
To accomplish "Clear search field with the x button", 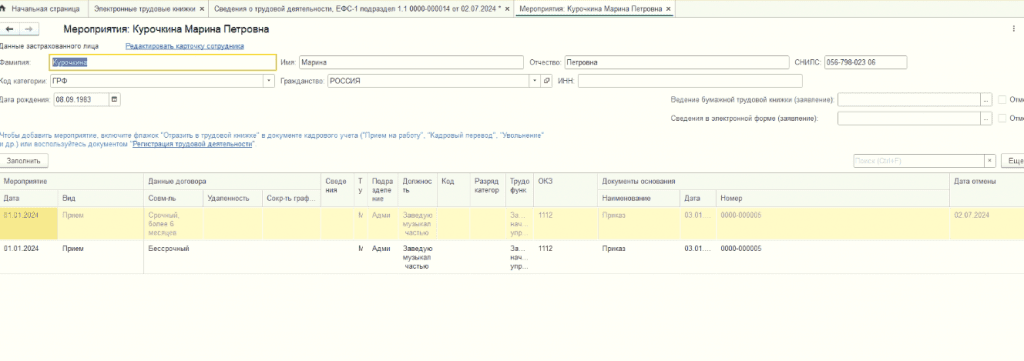I will (x=990, y=161).
